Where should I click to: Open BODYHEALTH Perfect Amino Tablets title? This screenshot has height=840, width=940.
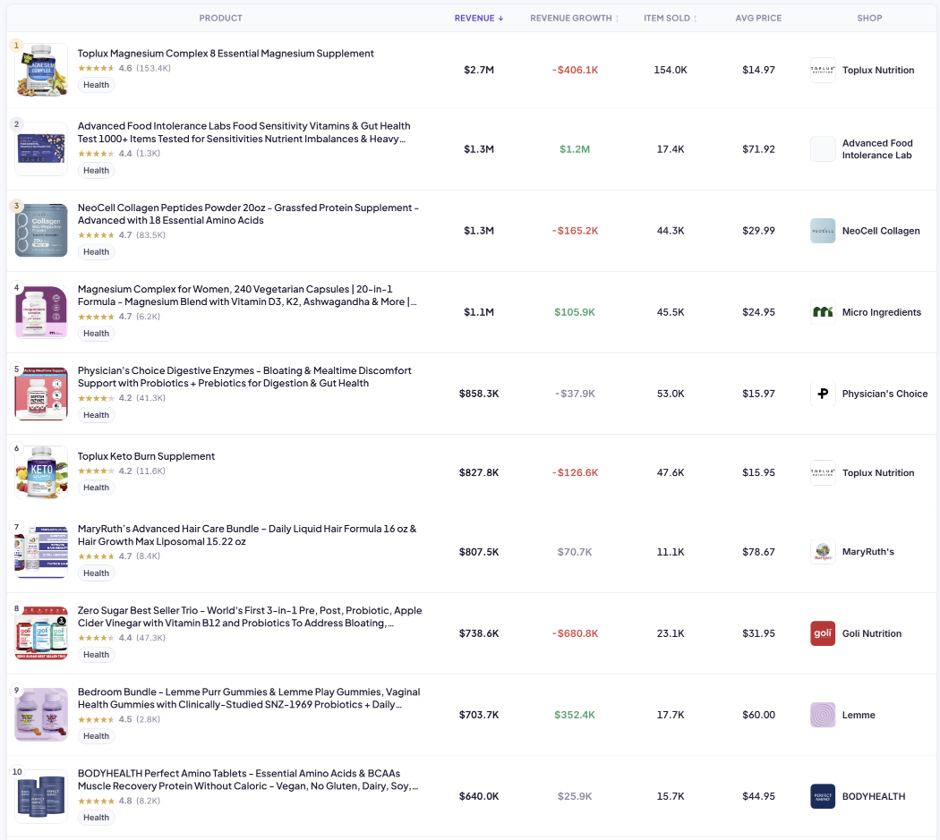[248, 780]
